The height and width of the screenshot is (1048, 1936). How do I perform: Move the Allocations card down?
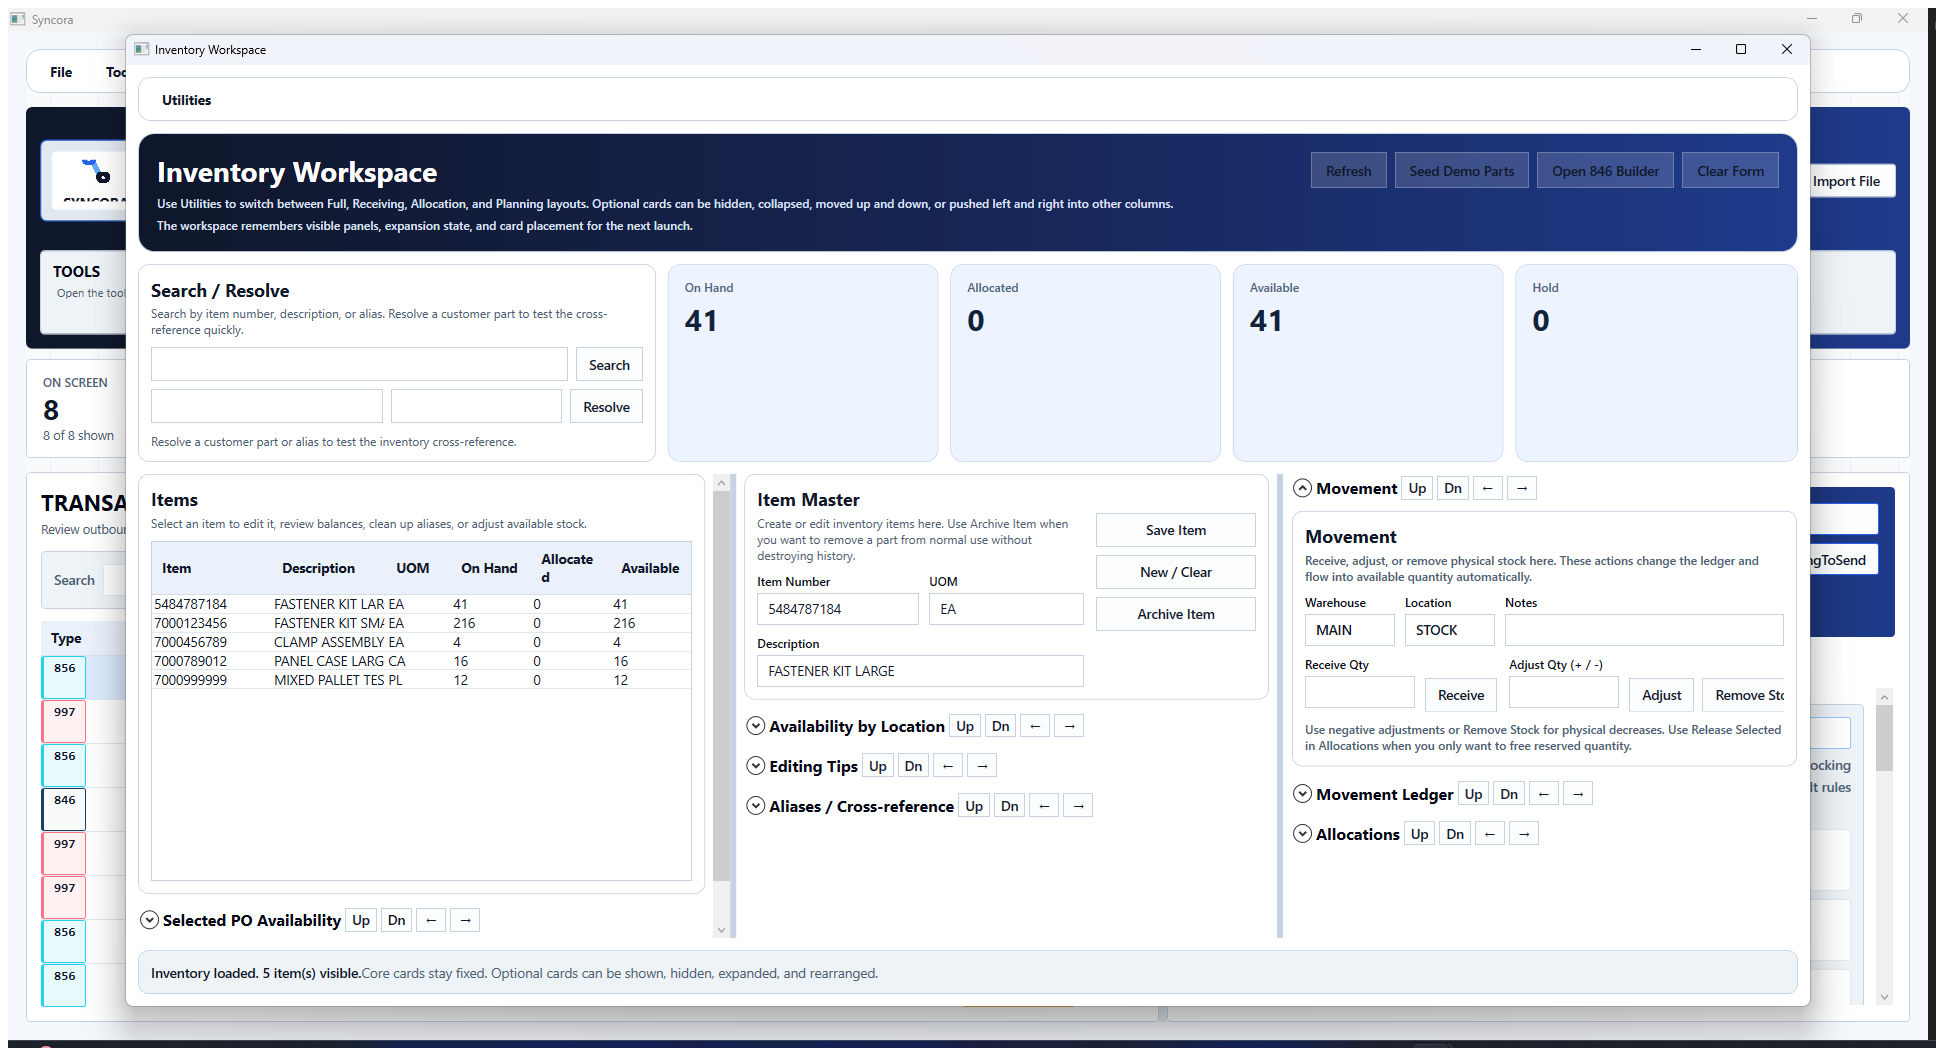(1454, 833)
